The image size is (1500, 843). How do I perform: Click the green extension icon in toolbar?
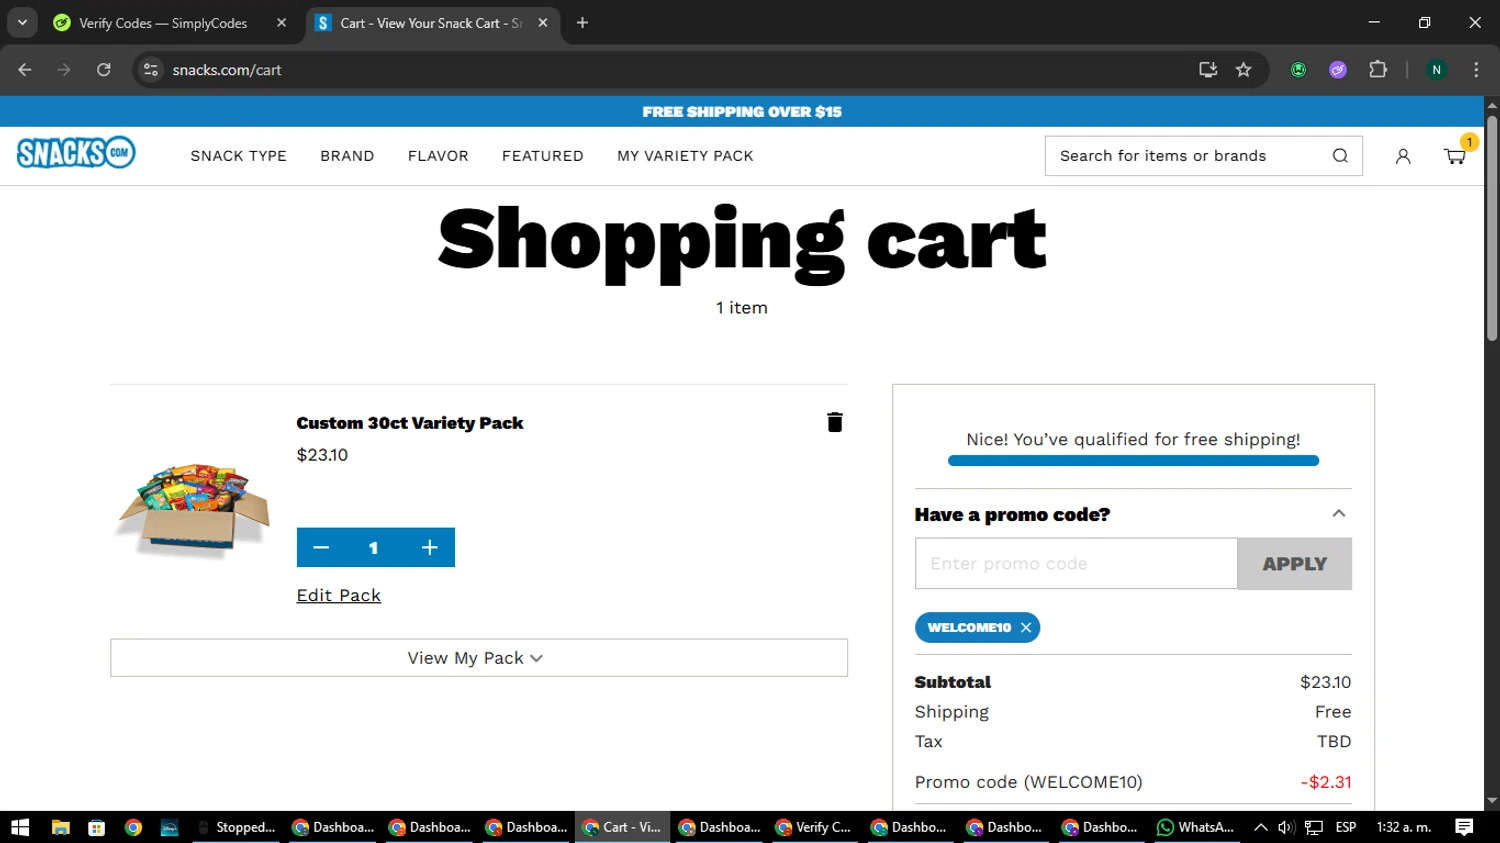1298,69
